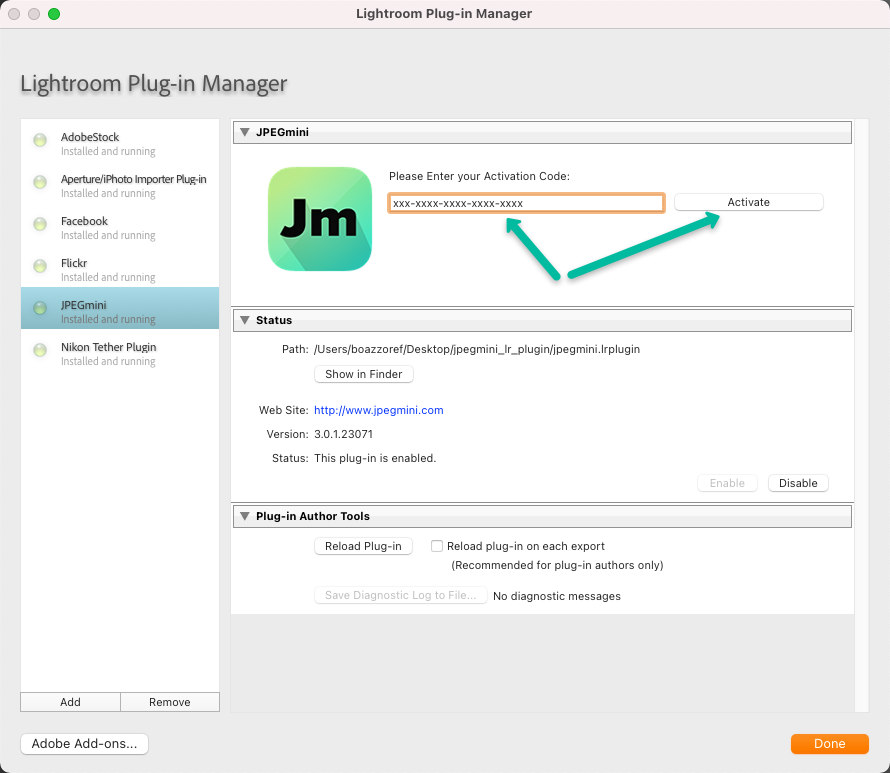Open the www.jpegmini.com link
The width and height of the screenshot is (890, 773).
coord(379,410)
